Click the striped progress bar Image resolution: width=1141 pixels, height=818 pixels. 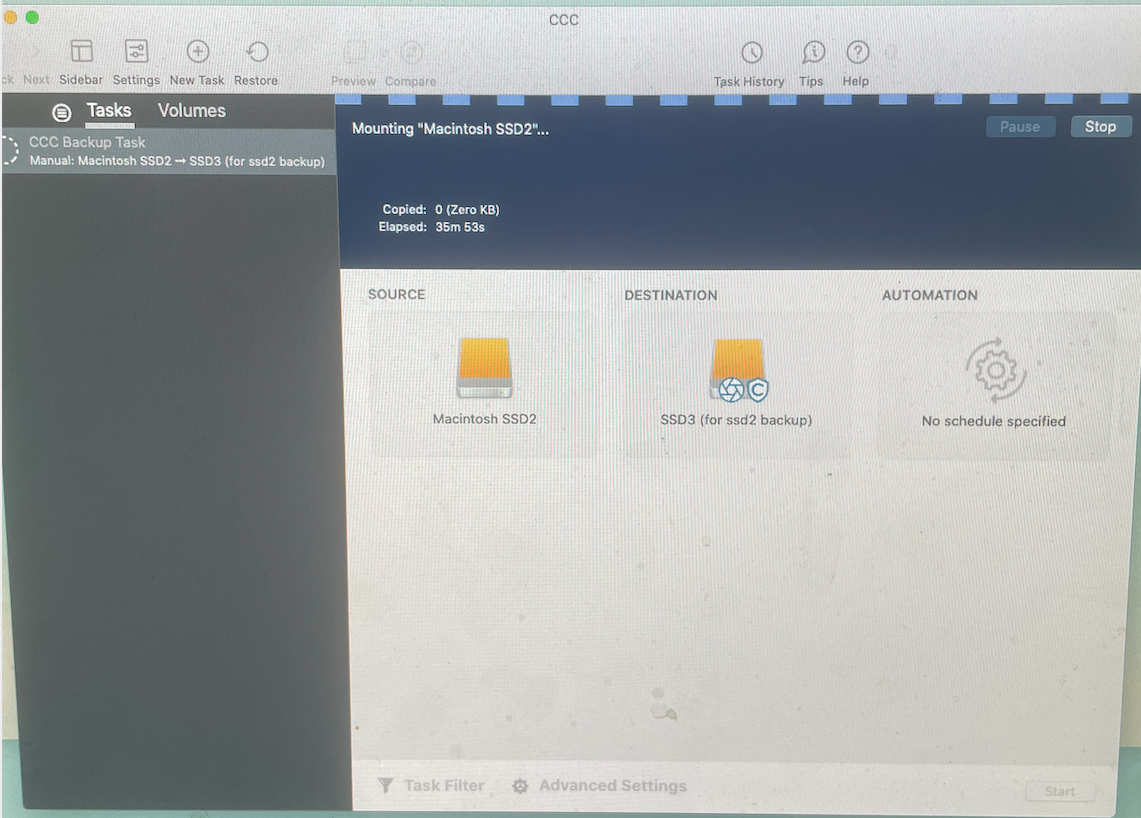point(737,99)
